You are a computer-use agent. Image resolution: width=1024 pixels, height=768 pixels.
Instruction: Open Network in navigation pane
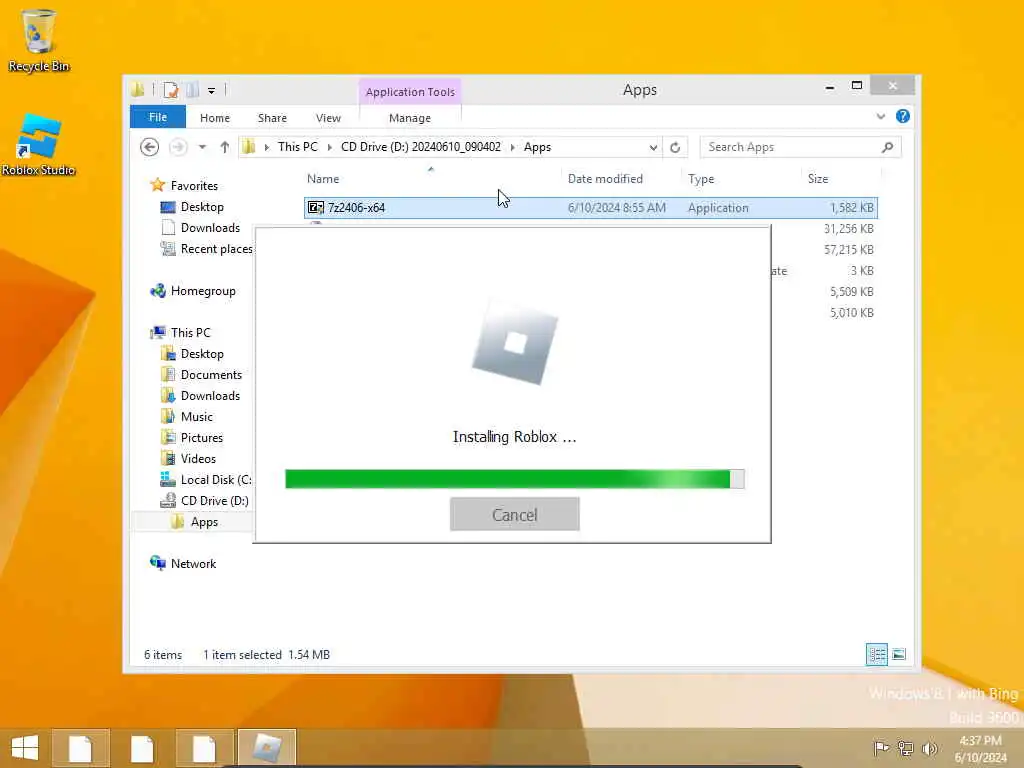193,564
